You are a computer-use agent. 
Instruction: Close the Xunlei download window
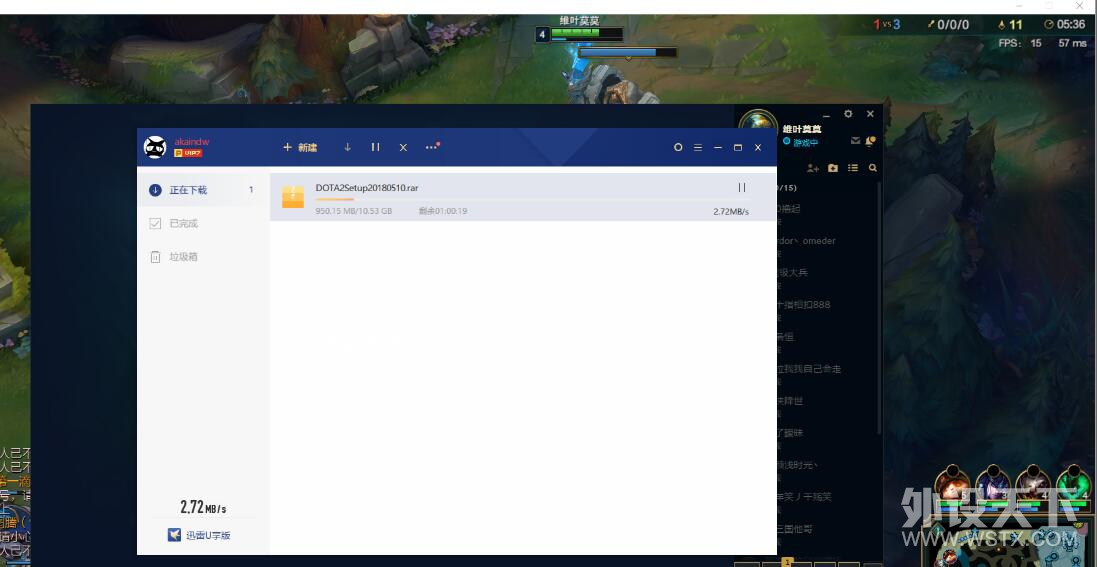tap(758, 148)
